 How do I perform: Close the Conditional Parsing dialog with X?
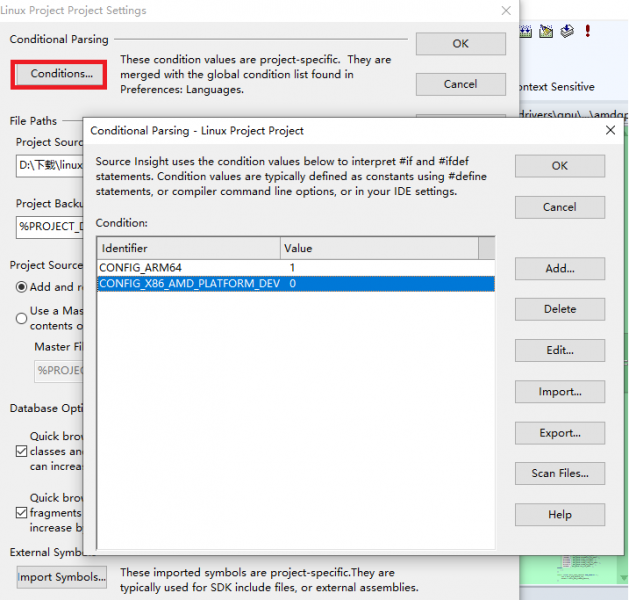click(x=610, y=130)
